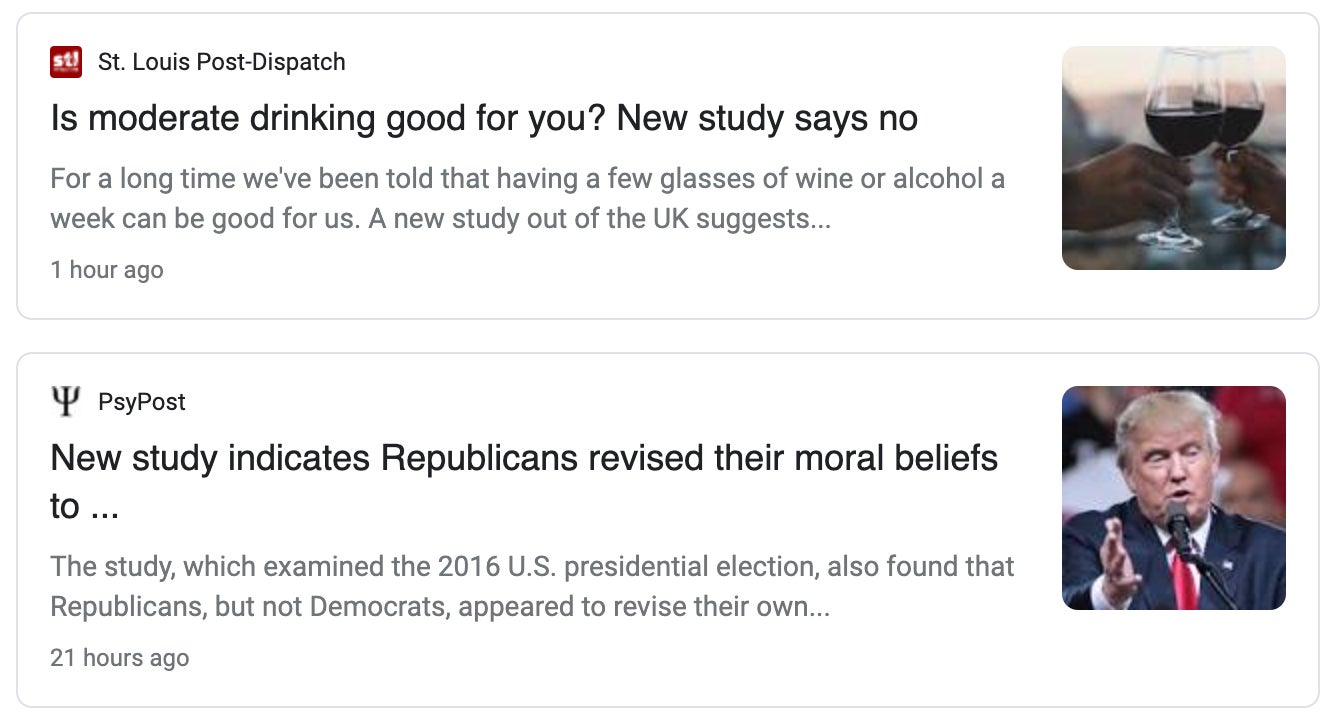Click the PsyPost psi symbol icon

66,402
